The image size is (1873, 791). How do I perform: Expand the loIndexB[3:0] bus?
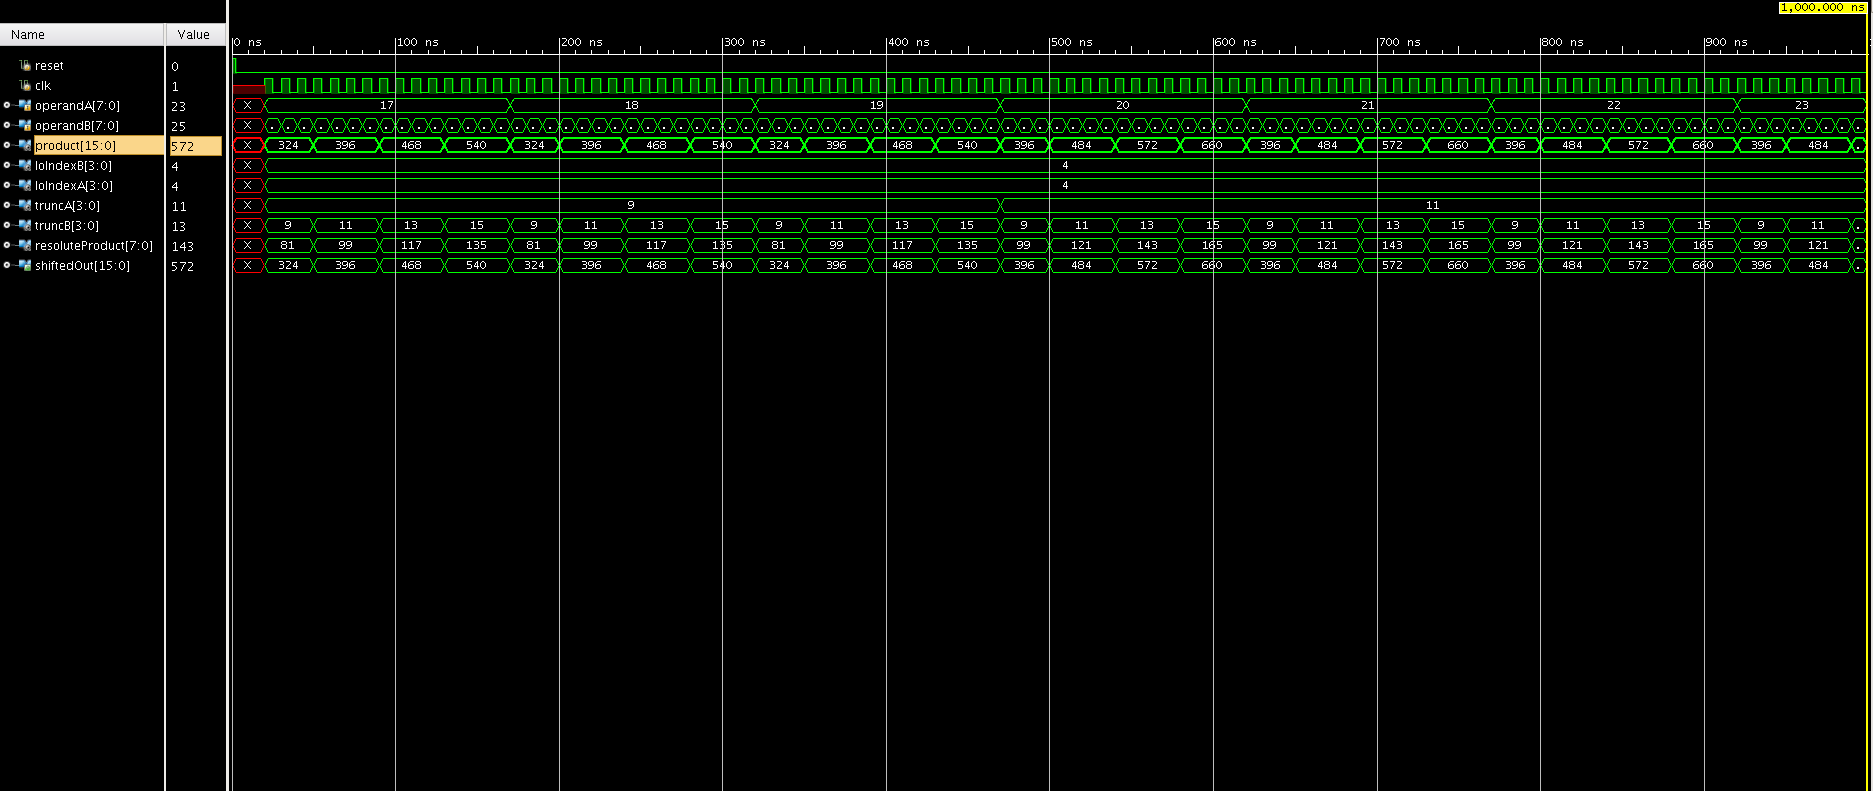point(7,165)
